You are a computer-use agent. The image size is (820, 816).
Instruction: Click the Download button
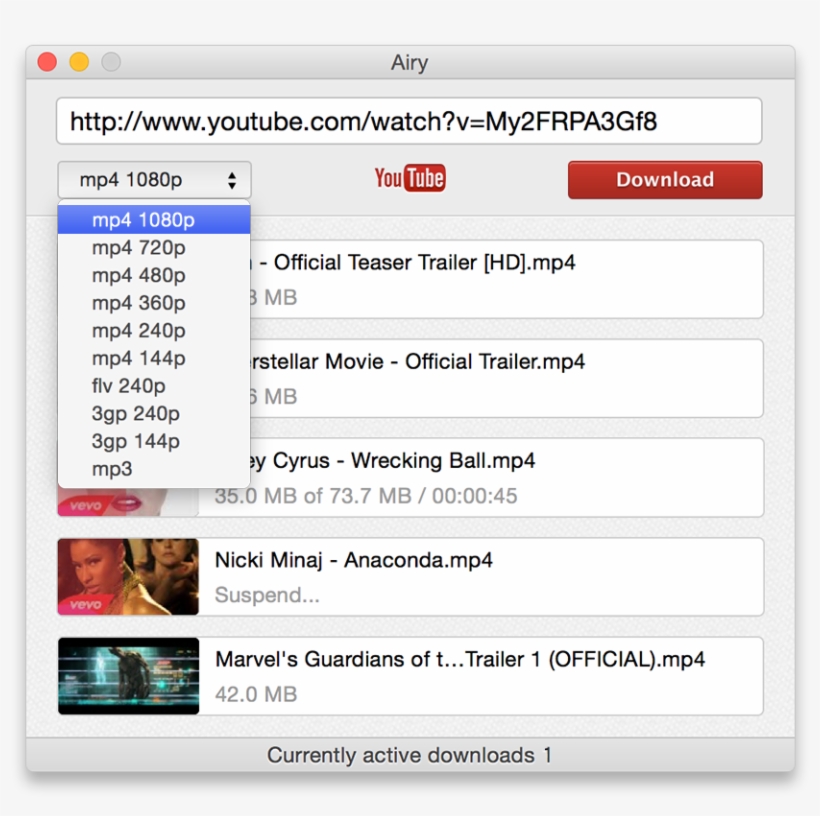click(664, 180)
